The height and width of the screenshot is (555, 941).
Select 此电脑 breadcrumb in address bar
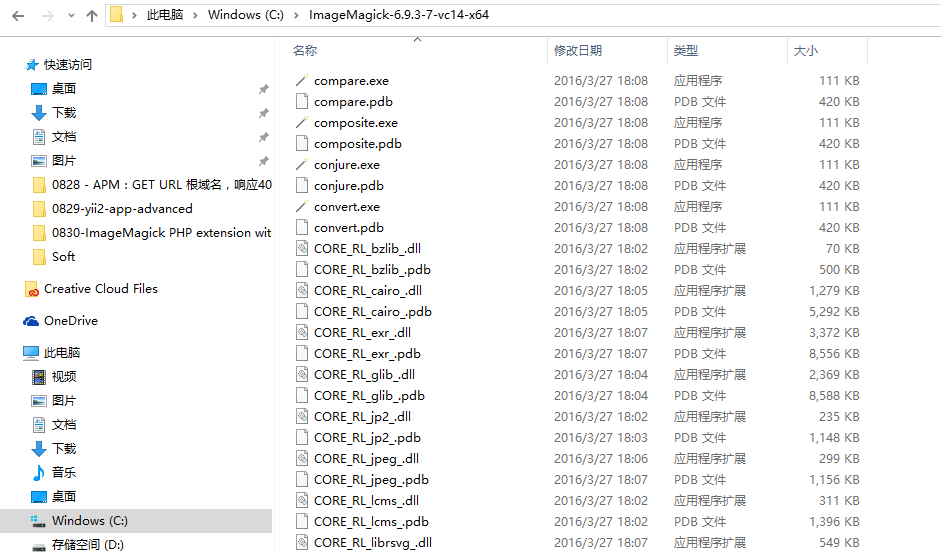point(165,15)
